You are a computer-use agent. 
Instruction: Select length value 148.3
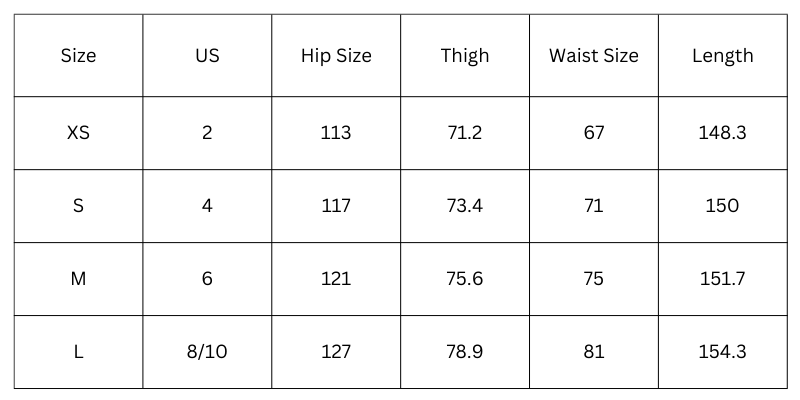723,133
